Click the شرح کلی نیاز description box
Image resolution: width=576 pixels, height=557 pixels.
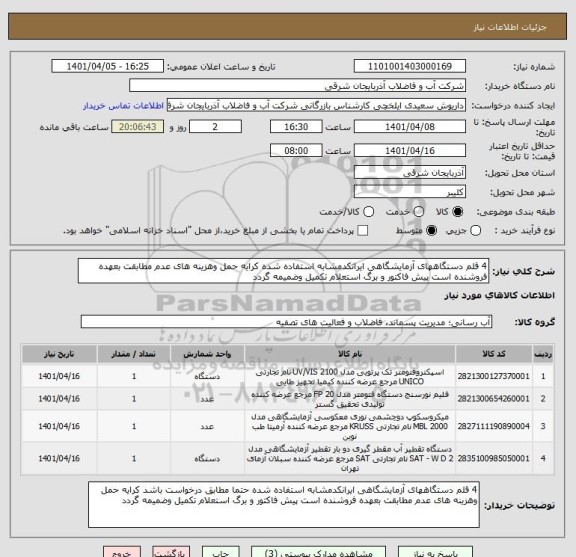click(283, 271)
